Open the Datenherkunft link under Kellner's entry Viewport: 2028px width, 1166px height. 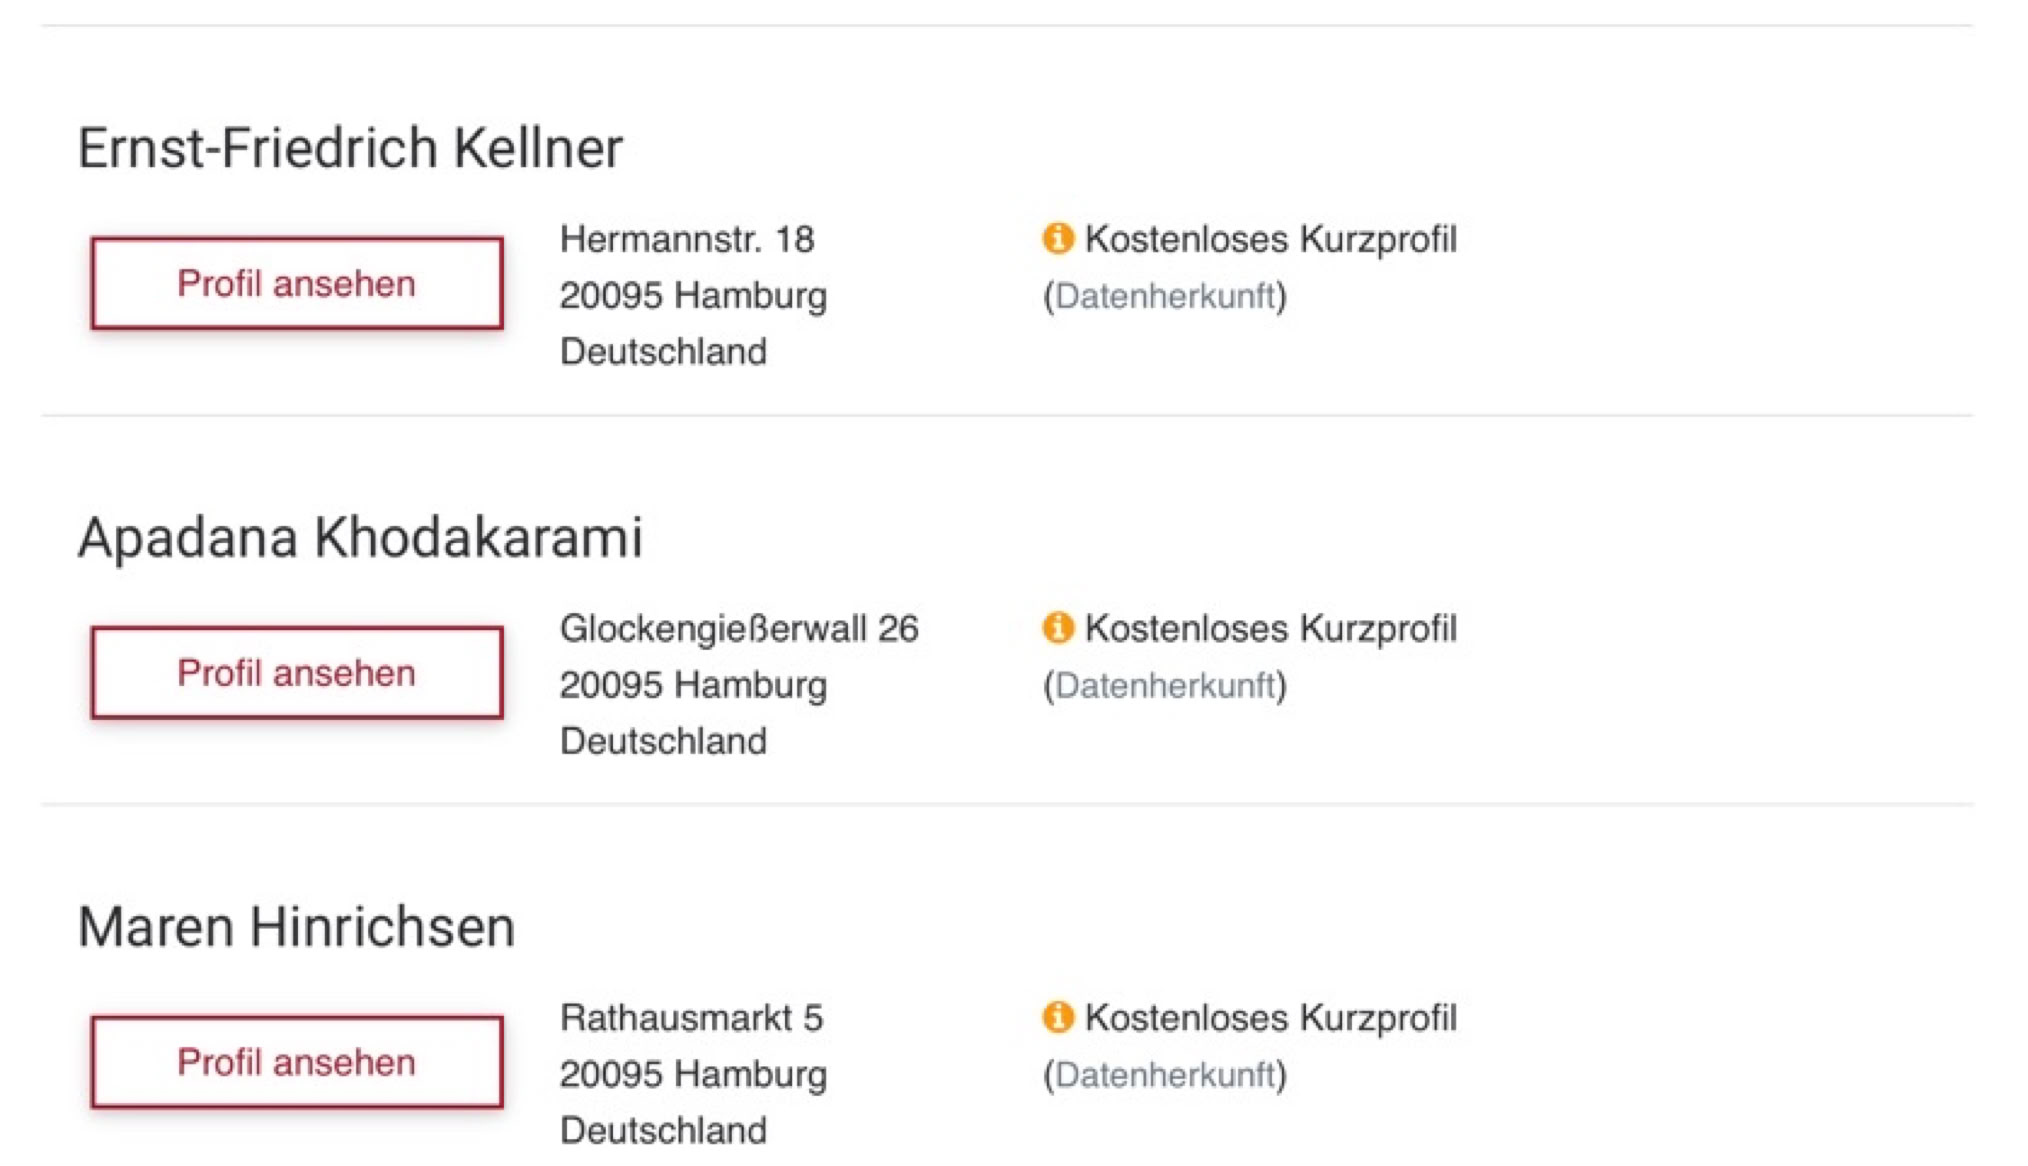click(x=1164, y=296)
